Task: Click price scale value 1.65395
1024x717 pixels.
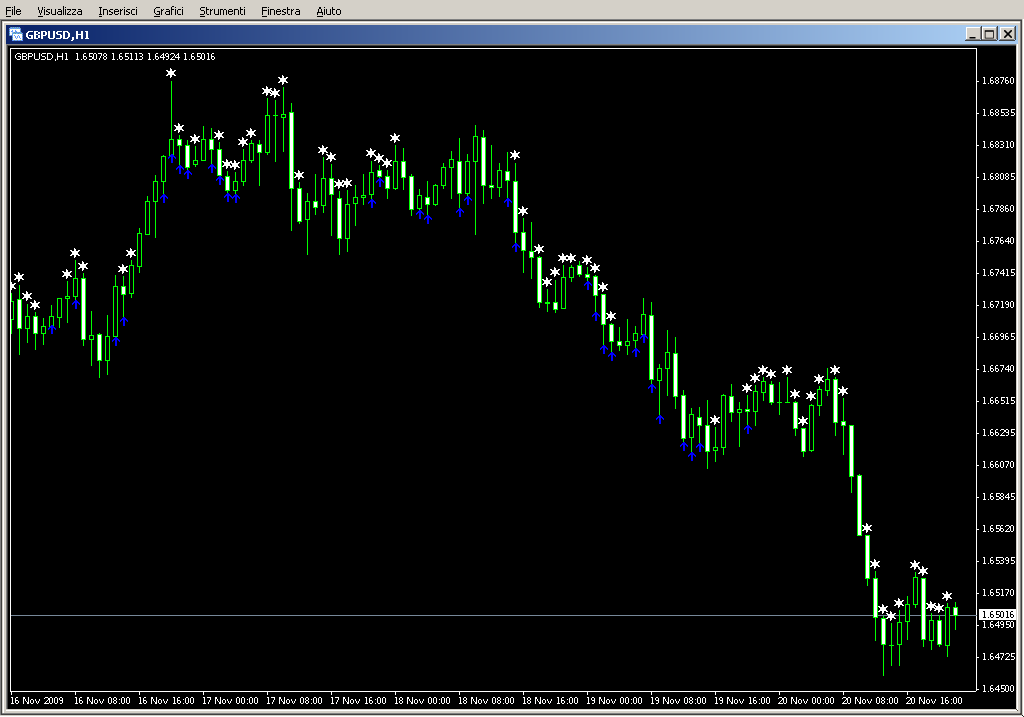Action: pos(999,561)
